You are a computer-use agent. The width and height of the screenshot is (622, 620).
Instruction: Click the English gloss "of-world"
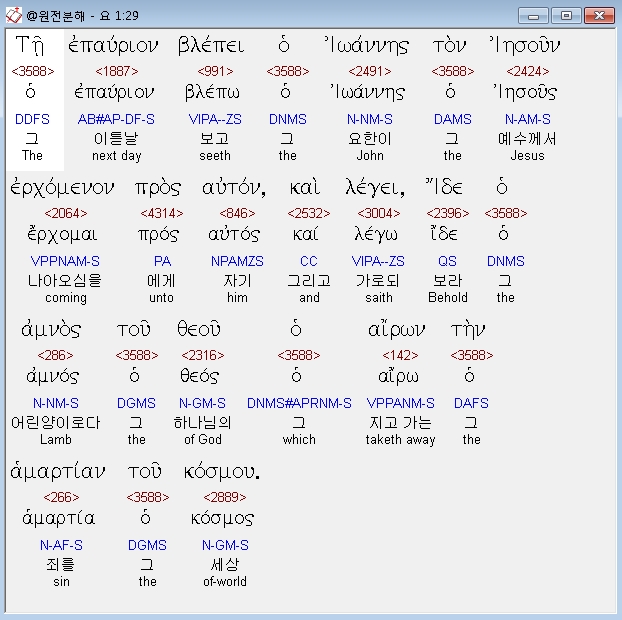(225, 582)
